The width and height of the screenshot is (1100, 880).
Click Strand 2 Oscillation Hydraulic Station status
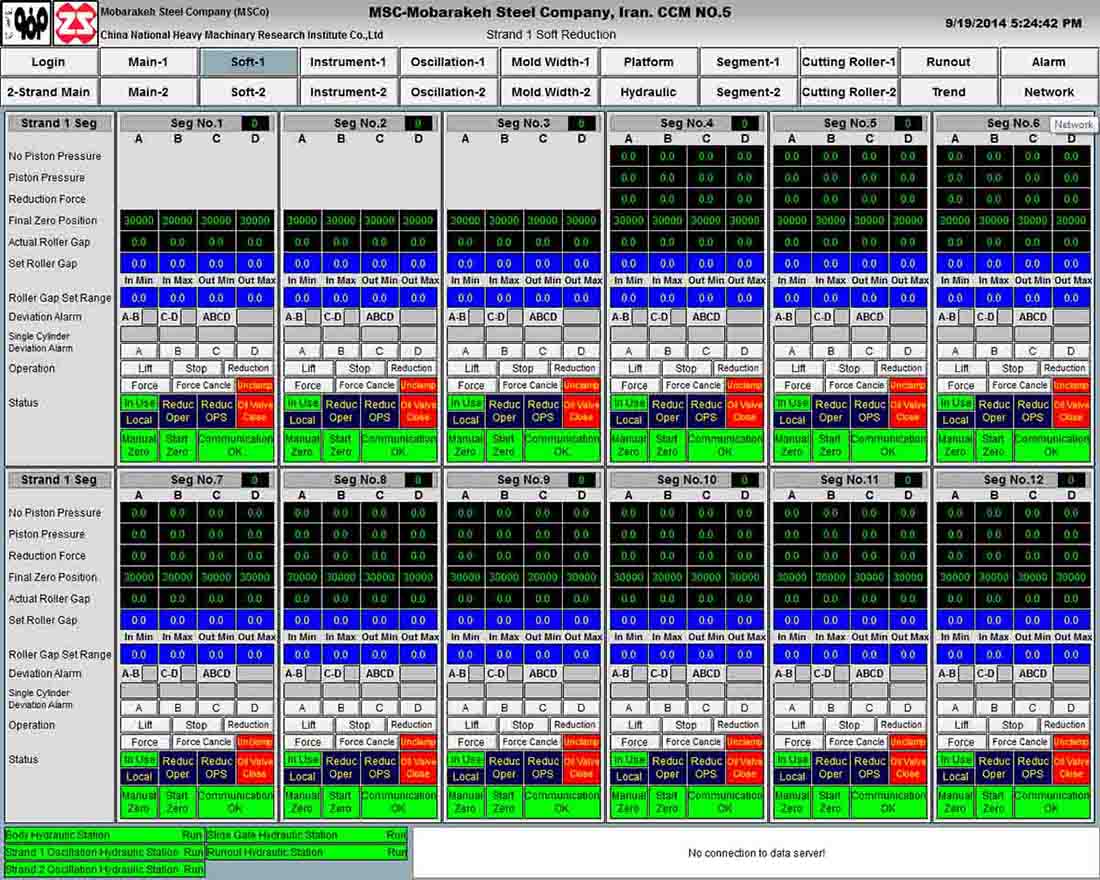(x=104, y=869)
